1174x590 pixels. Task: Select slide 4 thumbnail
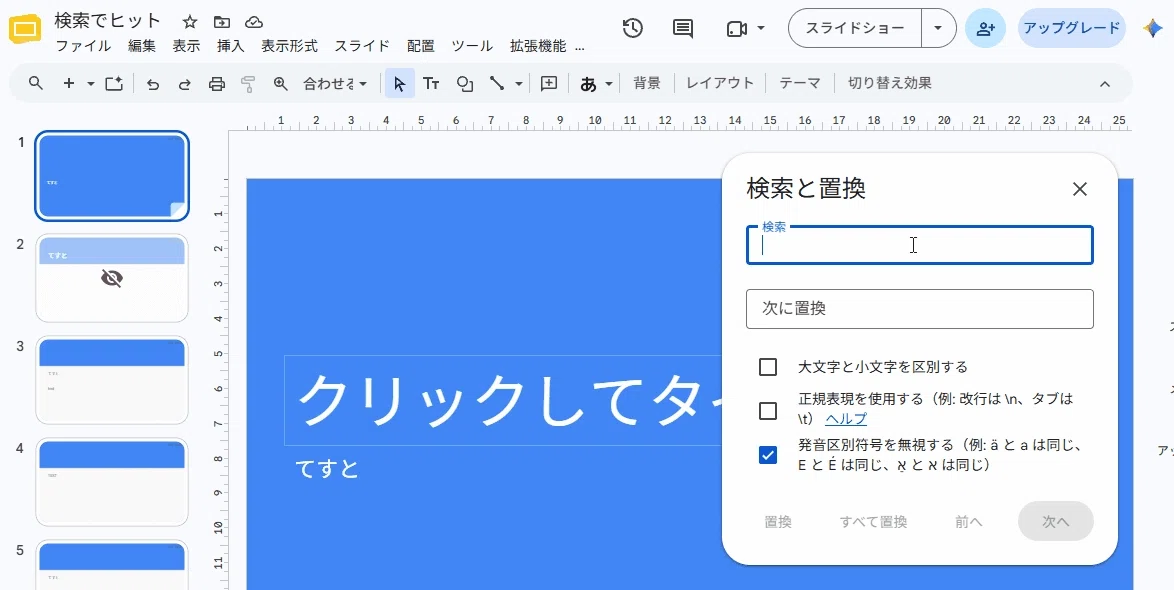[x=112, y=483]
